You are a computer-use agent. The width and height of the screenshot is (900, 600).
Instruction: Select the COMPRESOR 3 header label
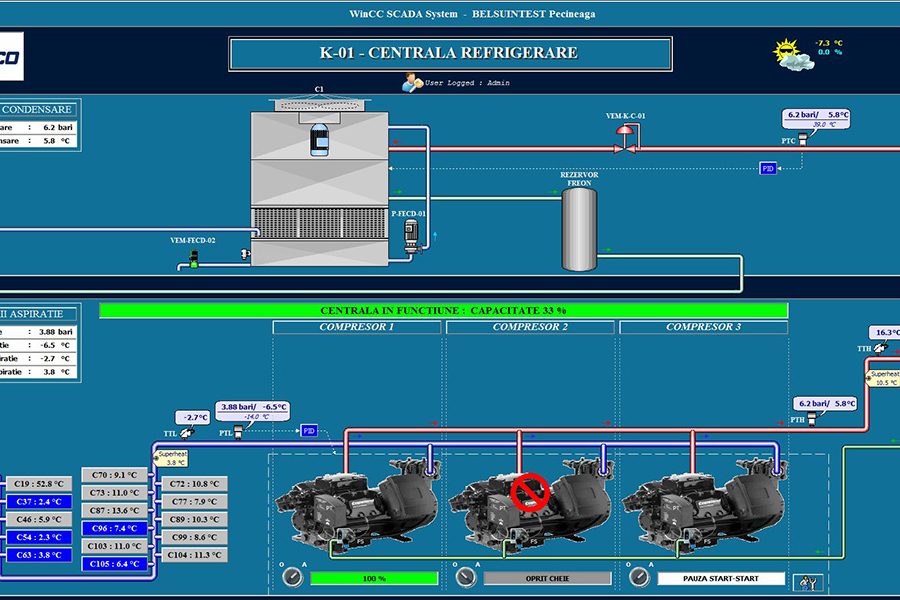tap(704, 327)
